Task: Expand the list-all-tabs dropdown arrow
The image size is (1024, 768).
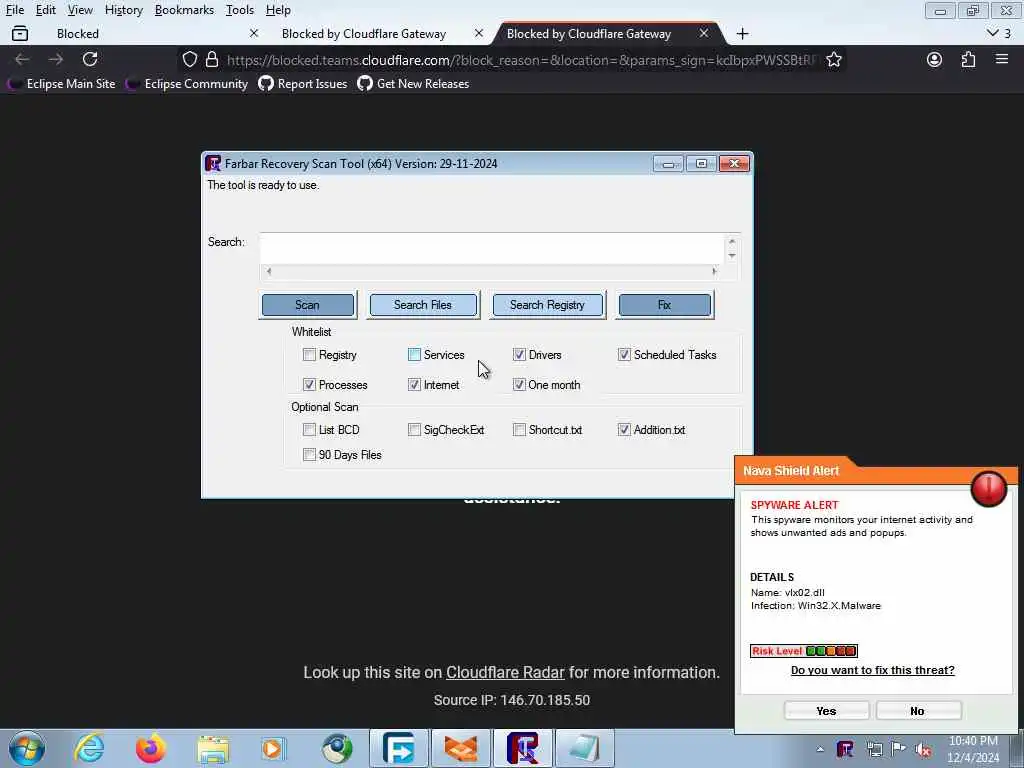Action: [993, 33]
